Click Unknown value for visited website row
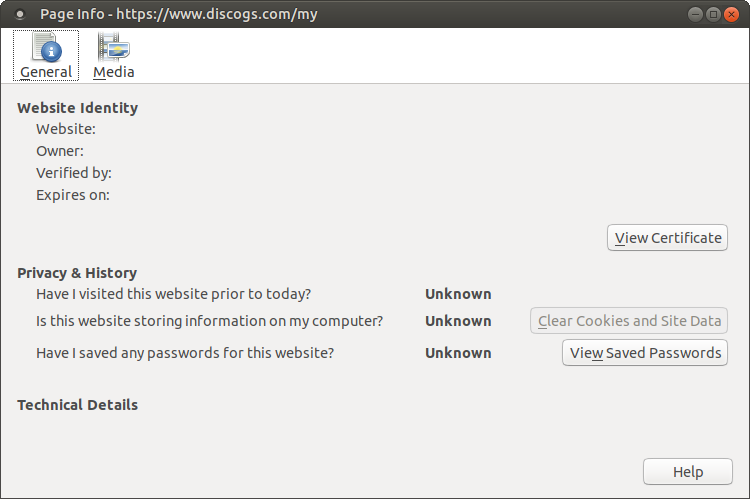The height and width of the screenshot is (499, 750). (x=458, y=294)
